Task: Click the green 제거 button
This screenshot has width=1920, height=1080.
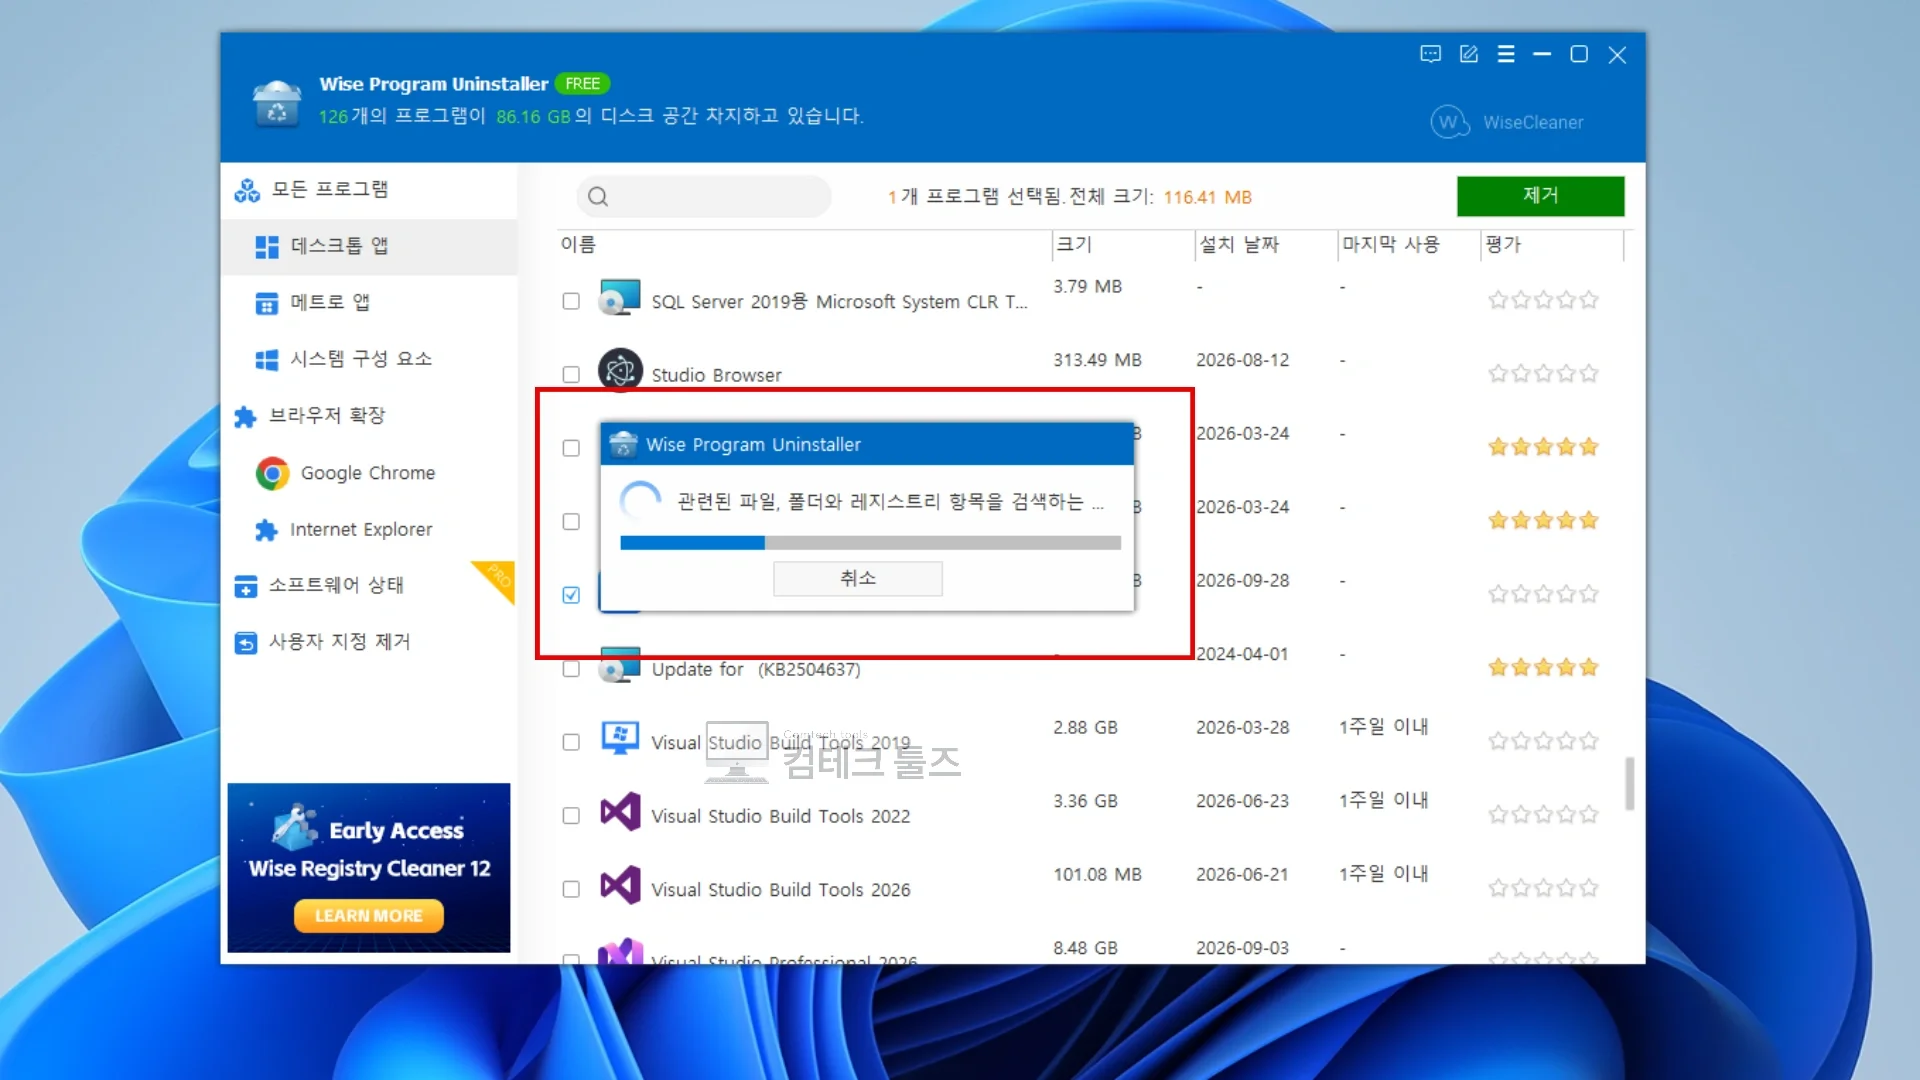Action: [x=1540, y=196]
